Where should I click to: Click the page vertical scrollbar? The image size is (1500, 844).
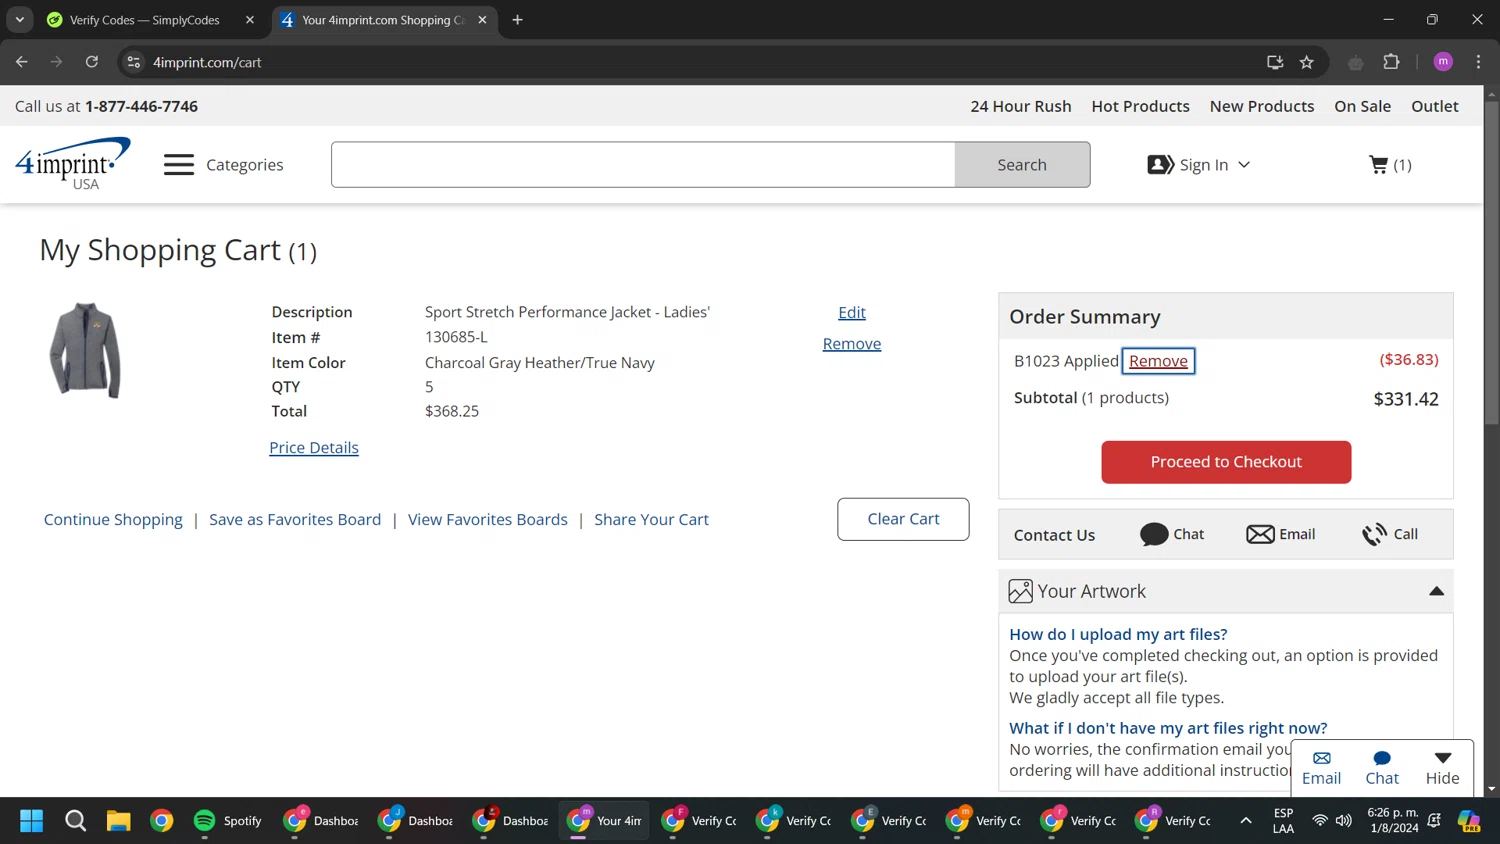click(1491, 263)
